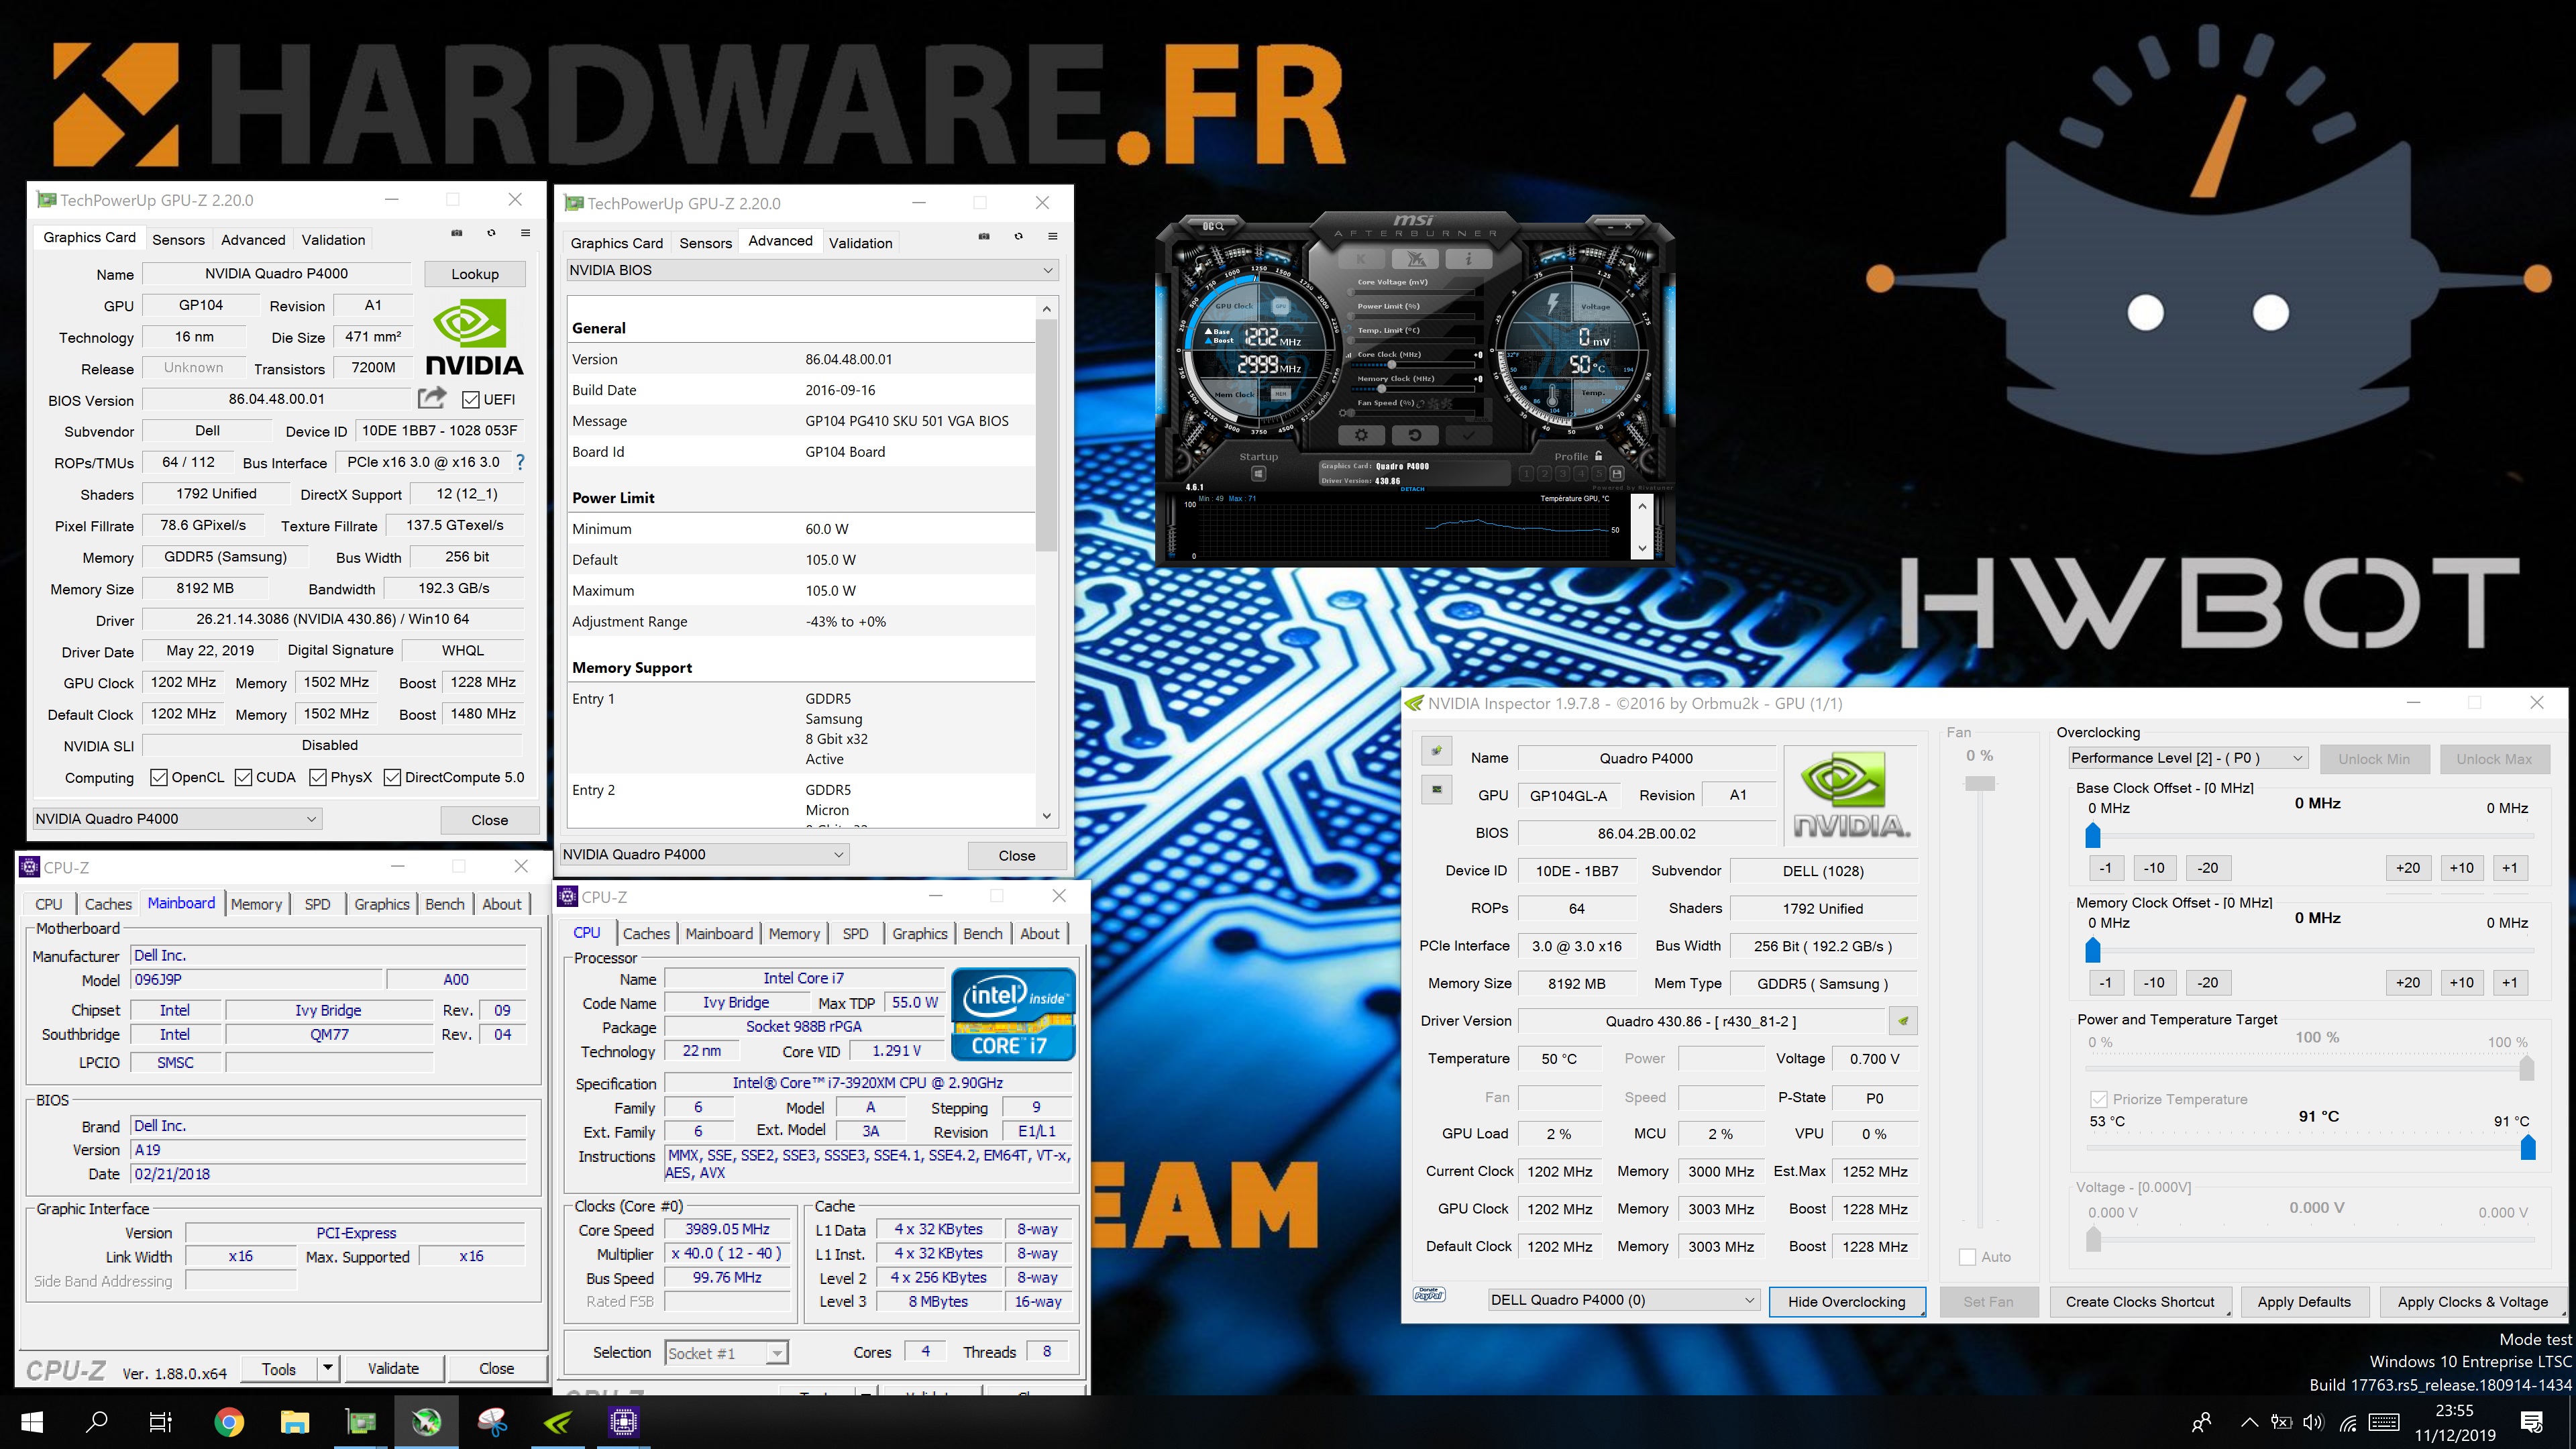2576x1449 pixels.
Task: Click CPU-Z taskbar icon
Action: [623, 1421]
